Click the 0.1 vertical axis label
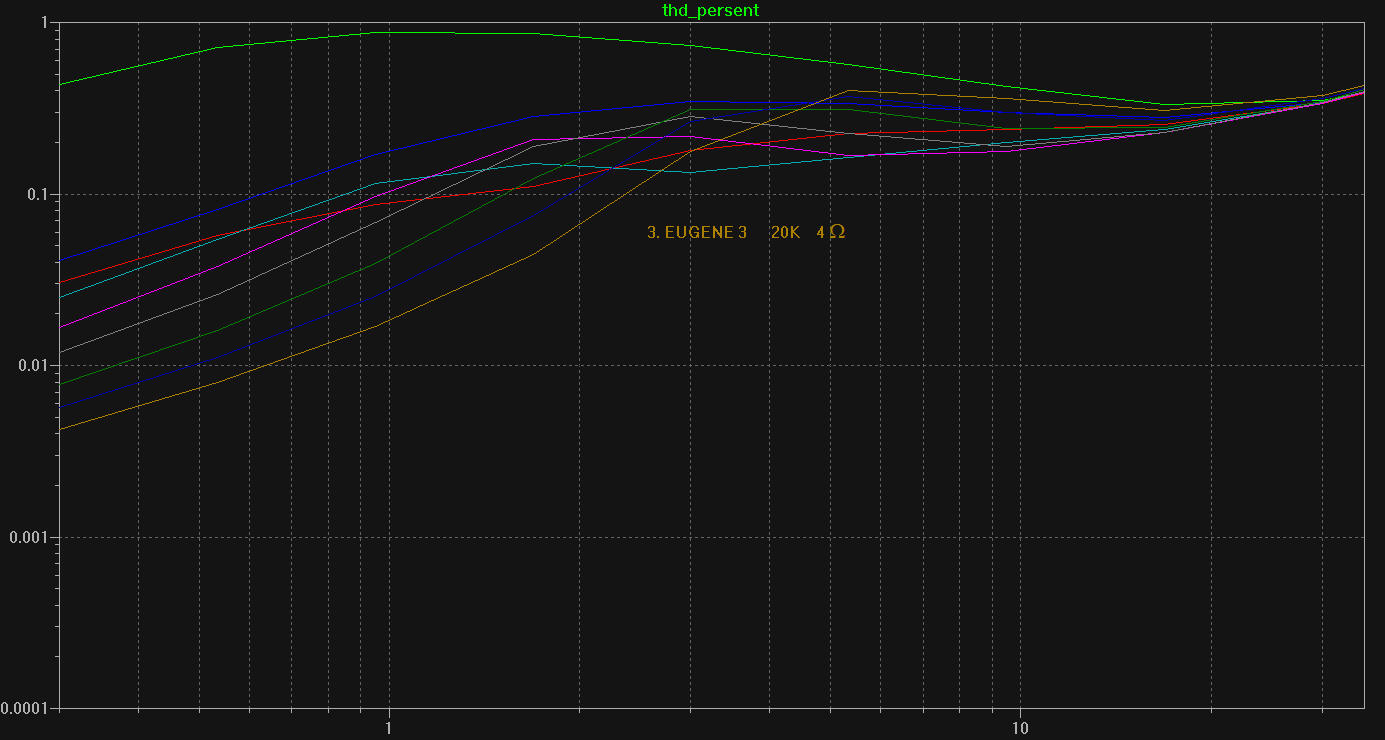 tap(38, 194)
